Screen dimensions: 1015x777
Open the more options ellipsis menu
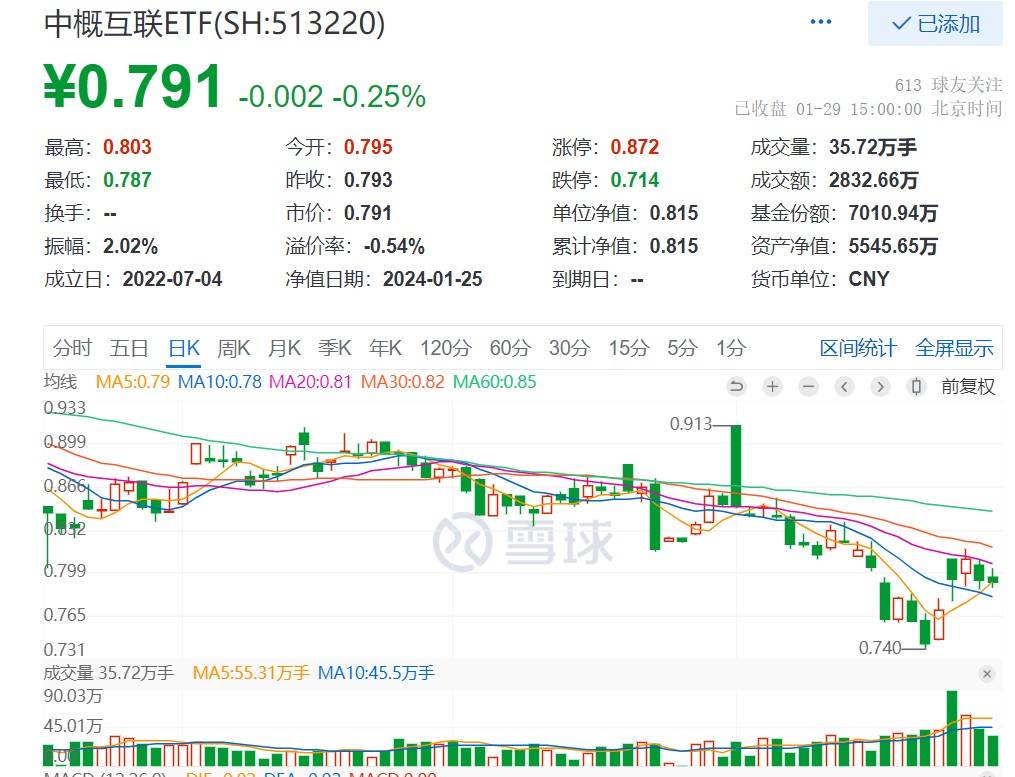click(820, 20)
